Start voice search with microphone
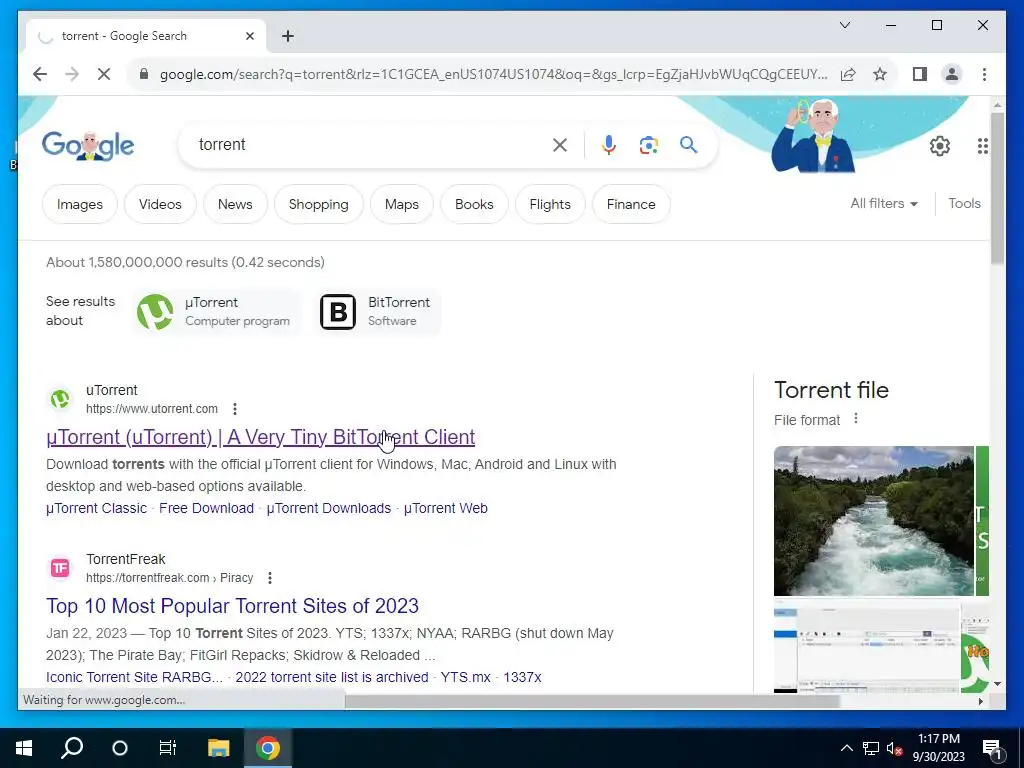This screenshot has height=768, width=1024. pos(609,145)
